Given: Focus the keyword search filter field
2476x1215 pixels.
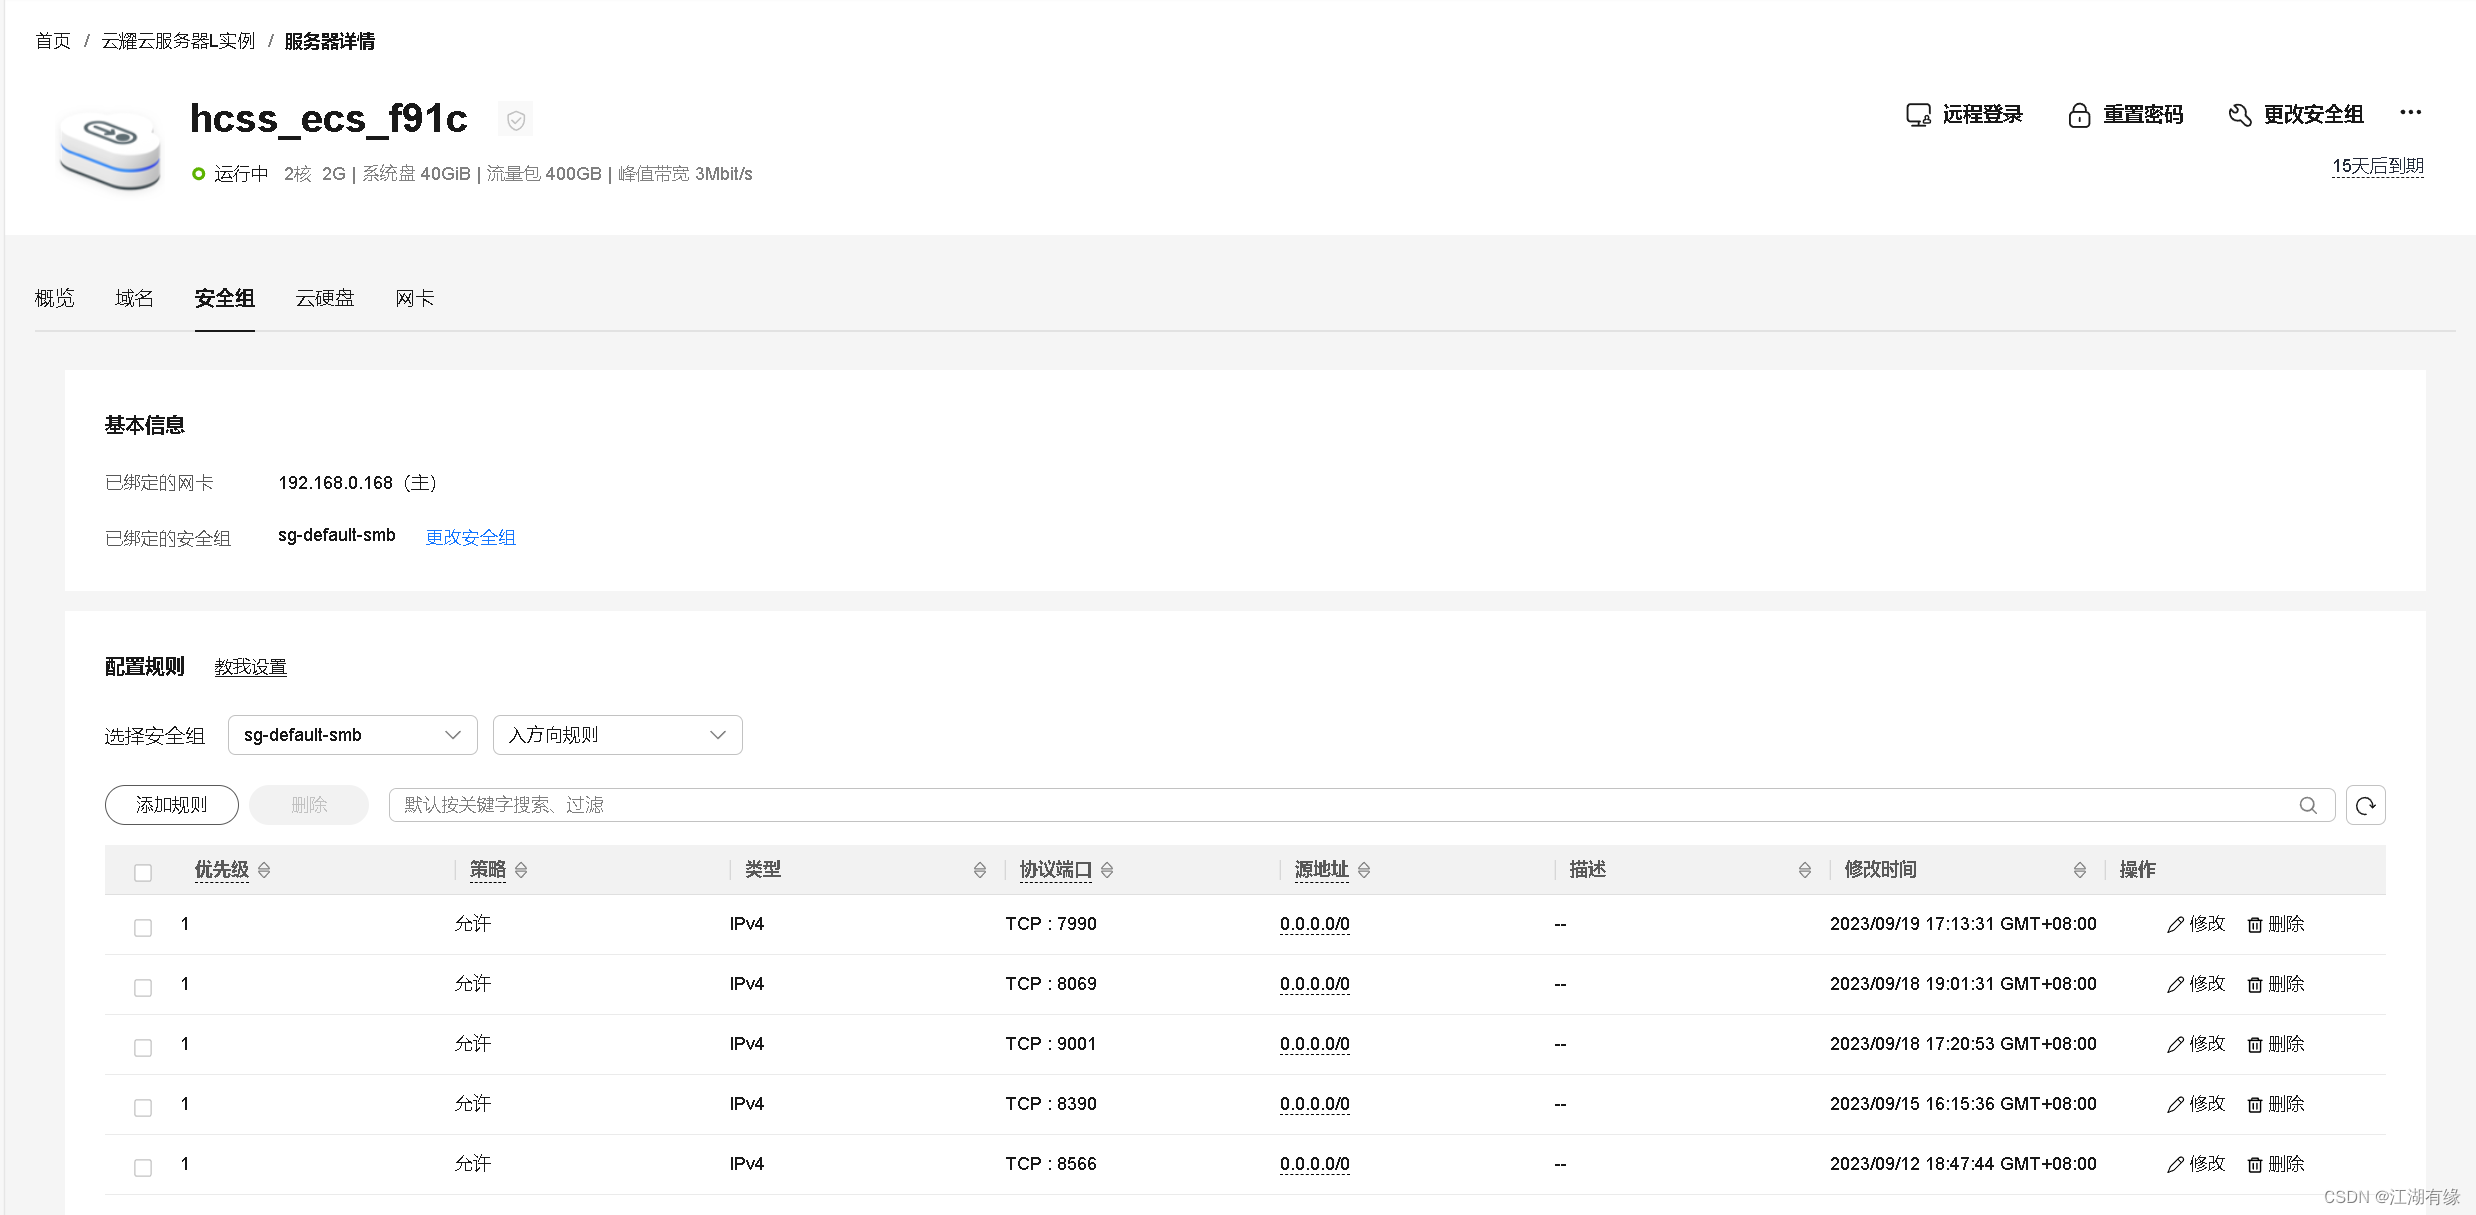Looking at the screenshot, I should tap(1340, 805).
